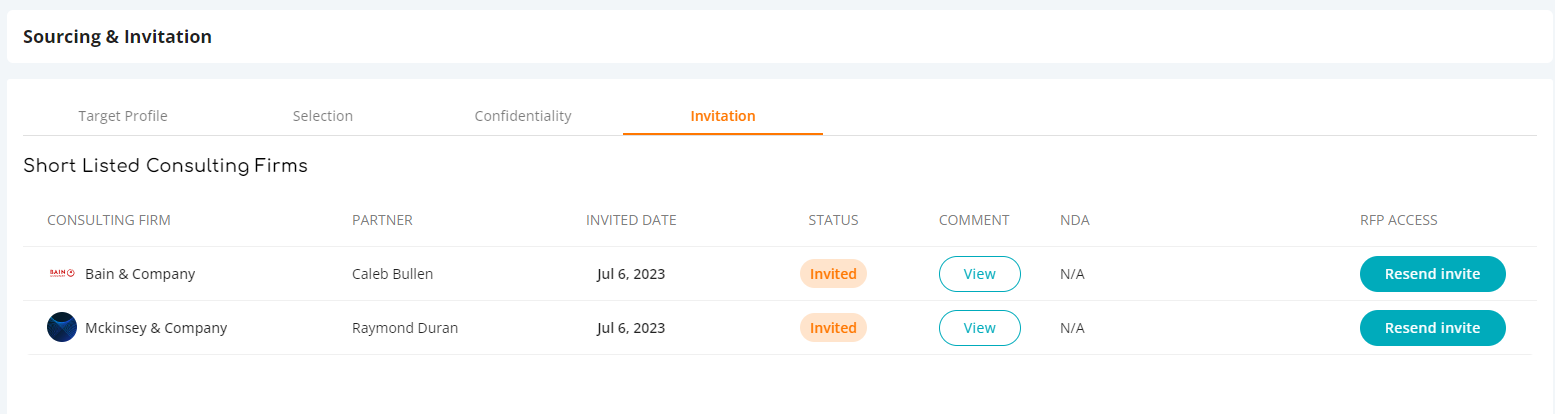This screenshot has height=414, width=1555.
Task: View comment for Mckinsey & Company
Action: click(980, 328)
